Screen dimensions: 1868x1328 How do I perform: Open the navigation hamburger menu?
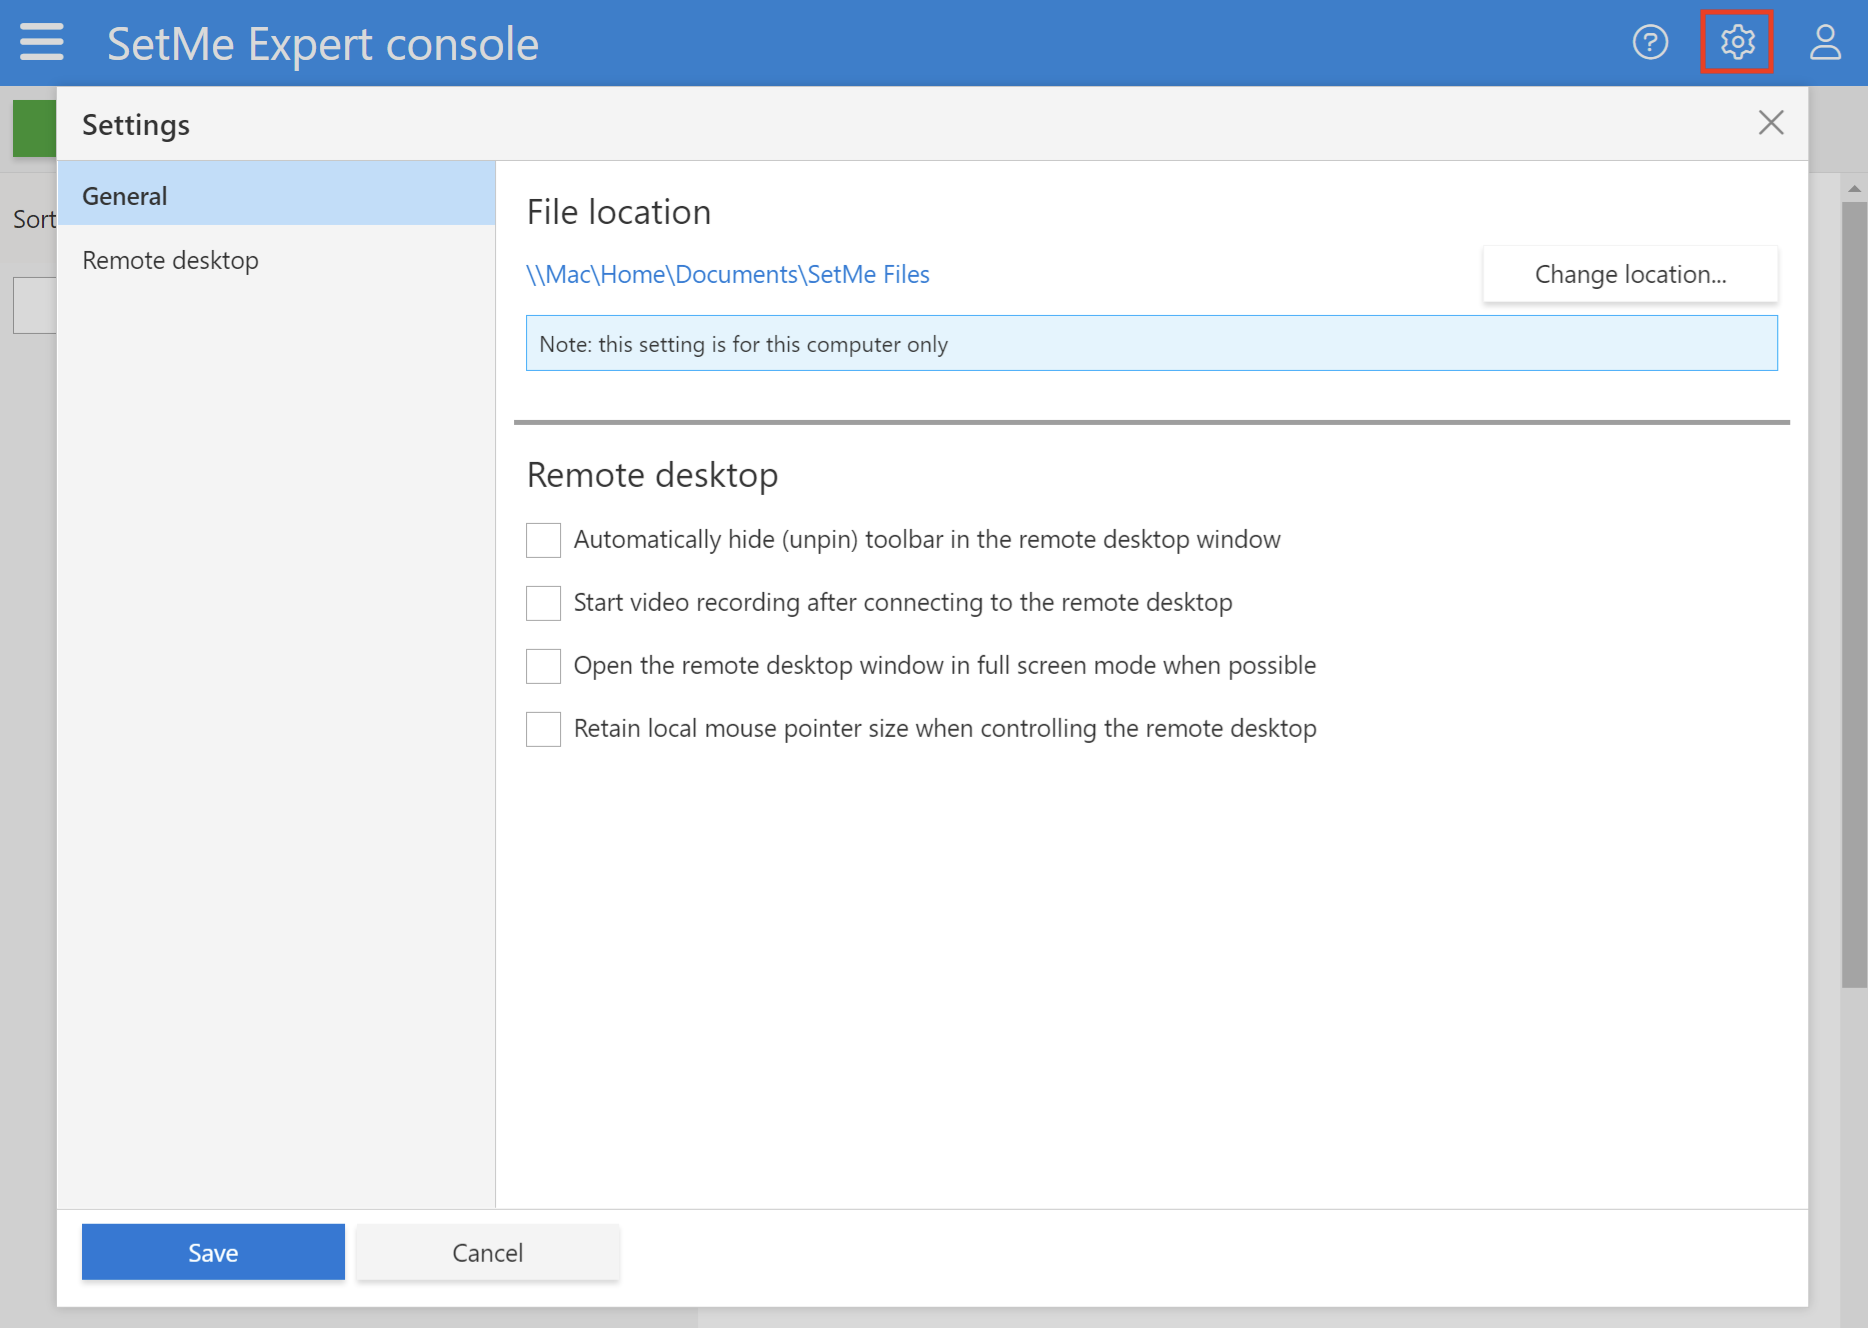coord(40,42)
